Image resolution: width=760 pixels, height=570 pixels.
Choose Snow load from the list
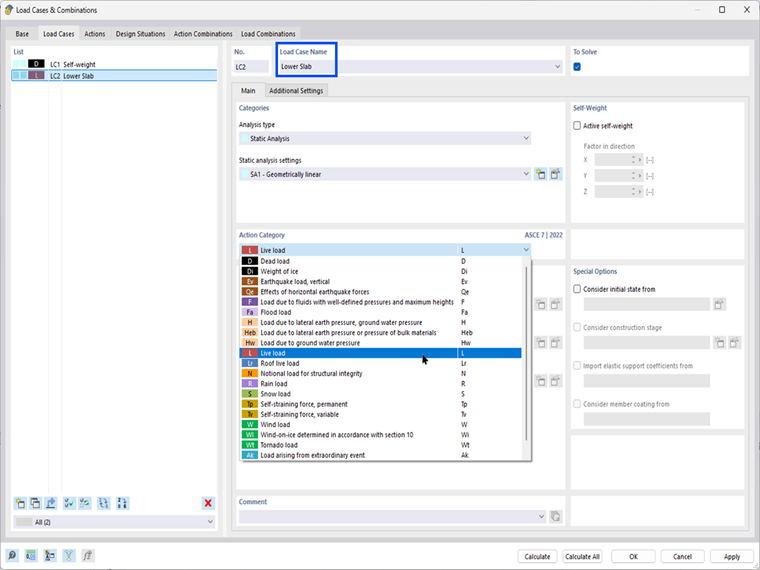381,394
